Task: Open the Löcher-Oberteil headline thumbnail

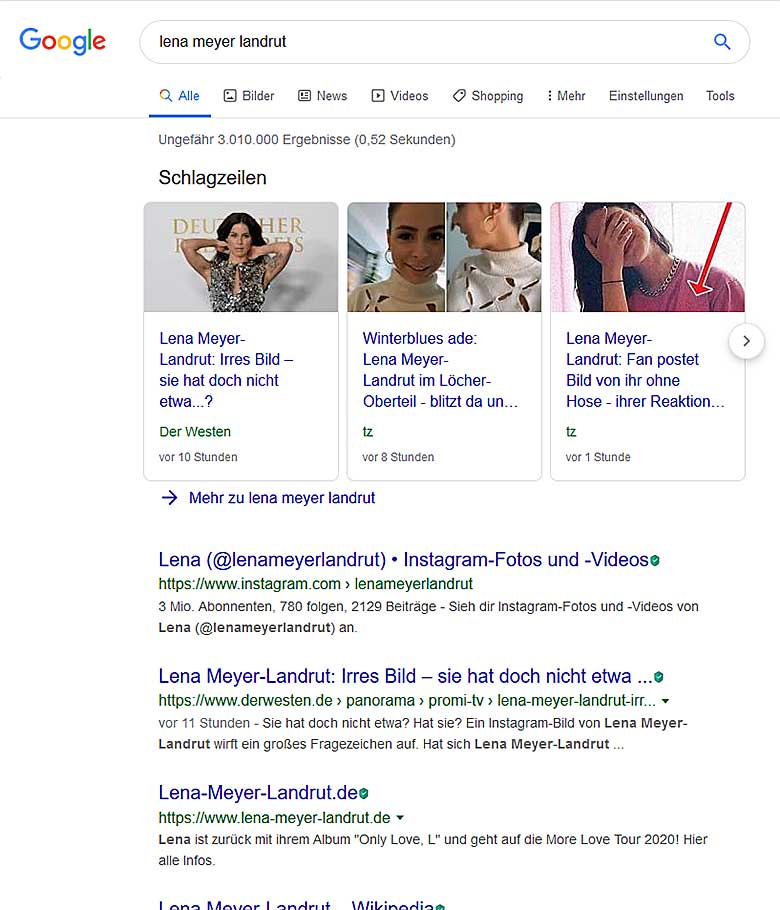Action: pyautogui.click(x=444, y=257)
